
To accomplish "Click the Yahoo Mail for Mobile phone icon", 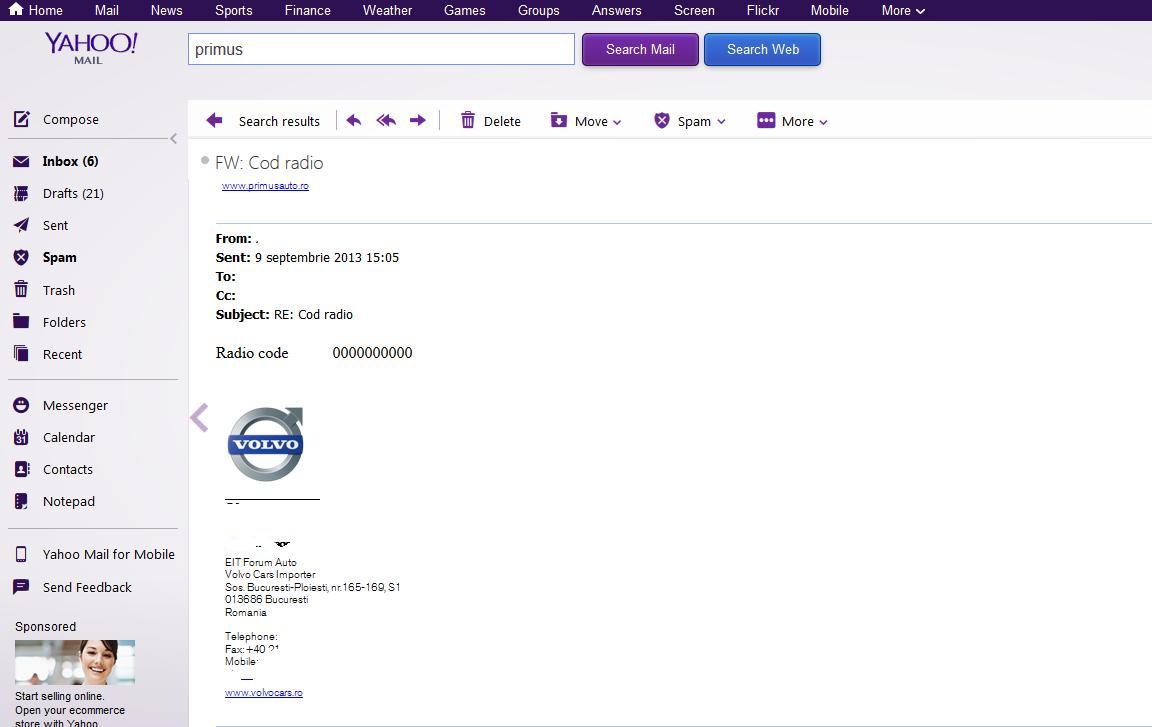I will (x=21, y=554).
